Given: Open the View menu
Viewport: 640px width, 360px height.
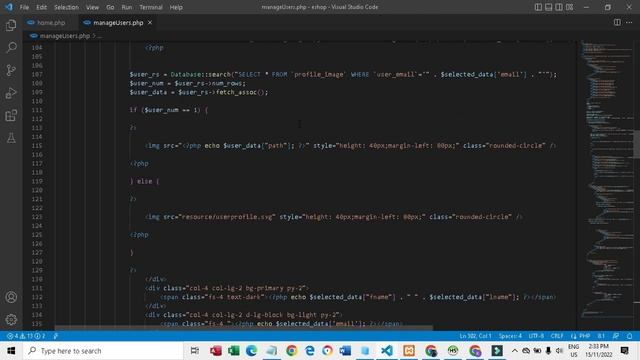Looking at the screenshot, I should (92, 7).
